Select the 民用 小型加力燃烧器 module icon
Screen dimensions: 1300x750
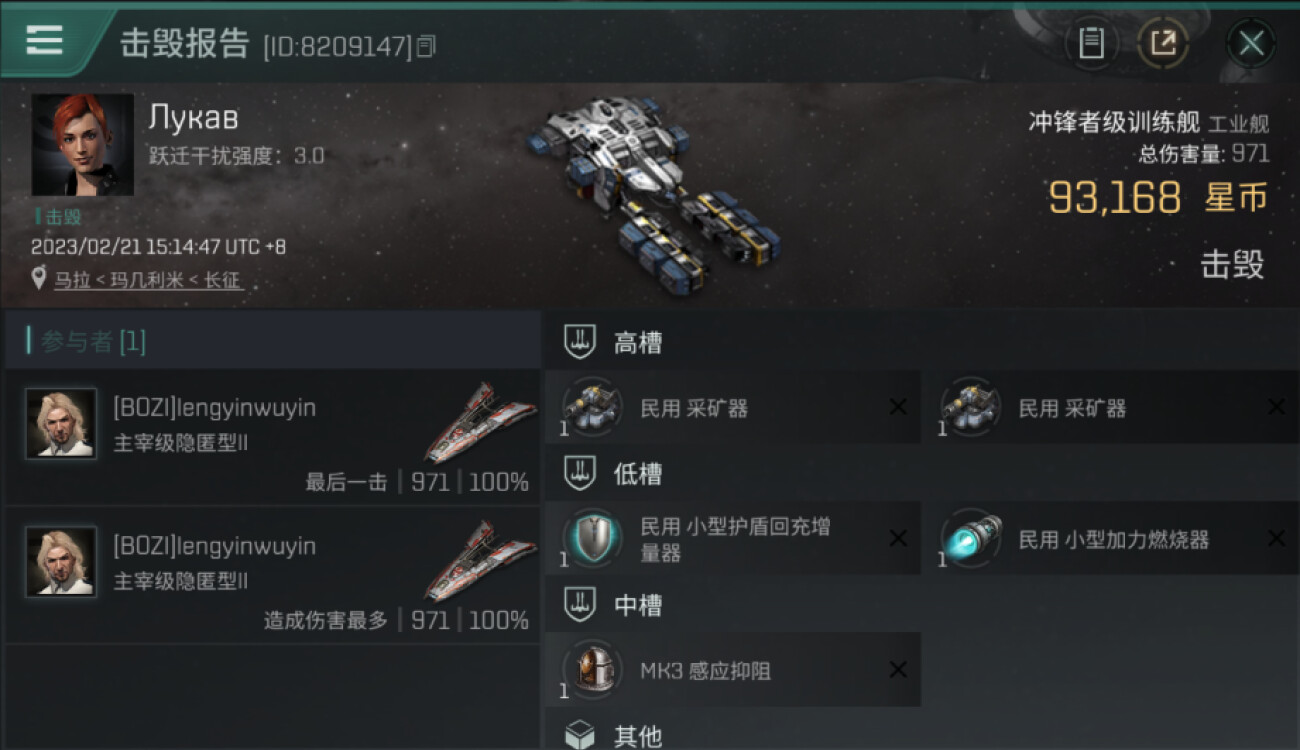(971, 539)
